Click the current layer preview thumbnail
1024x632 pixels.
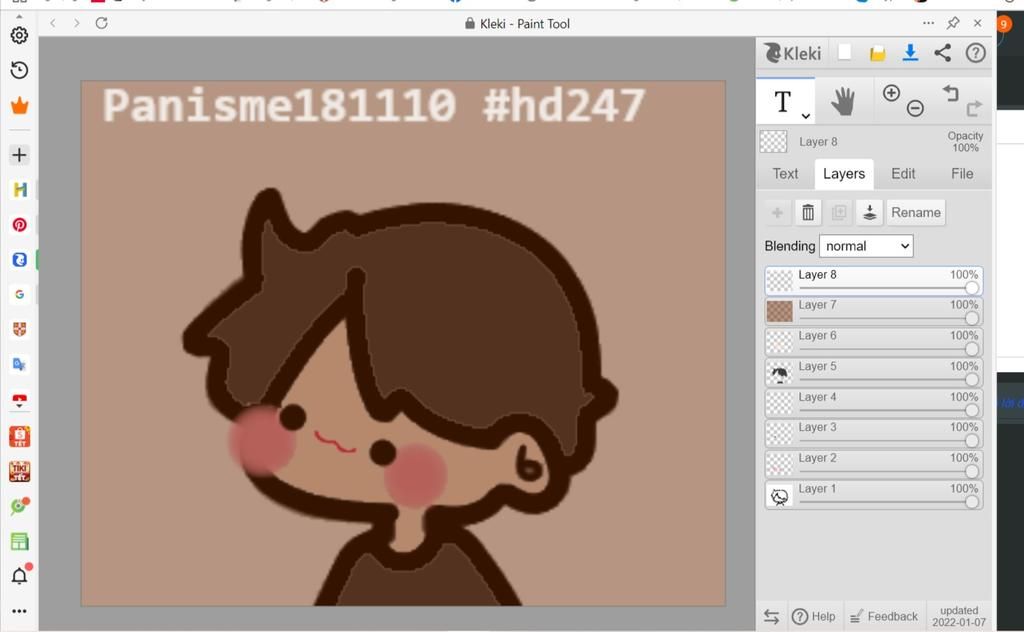773,142
